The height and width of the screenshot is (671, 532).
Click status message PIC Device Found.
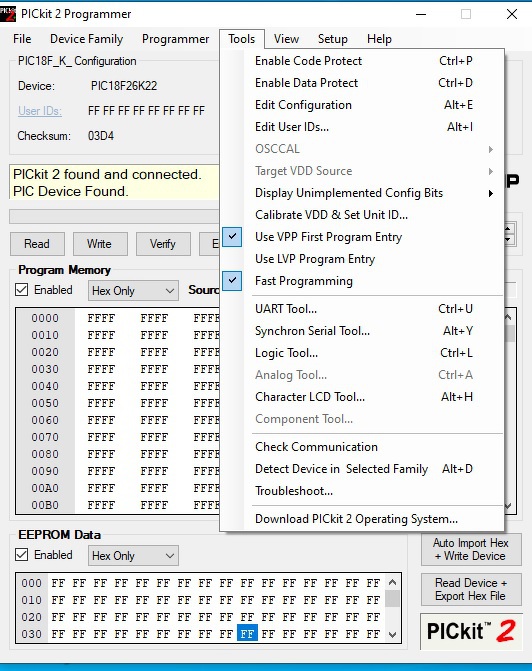pos(71,191)
